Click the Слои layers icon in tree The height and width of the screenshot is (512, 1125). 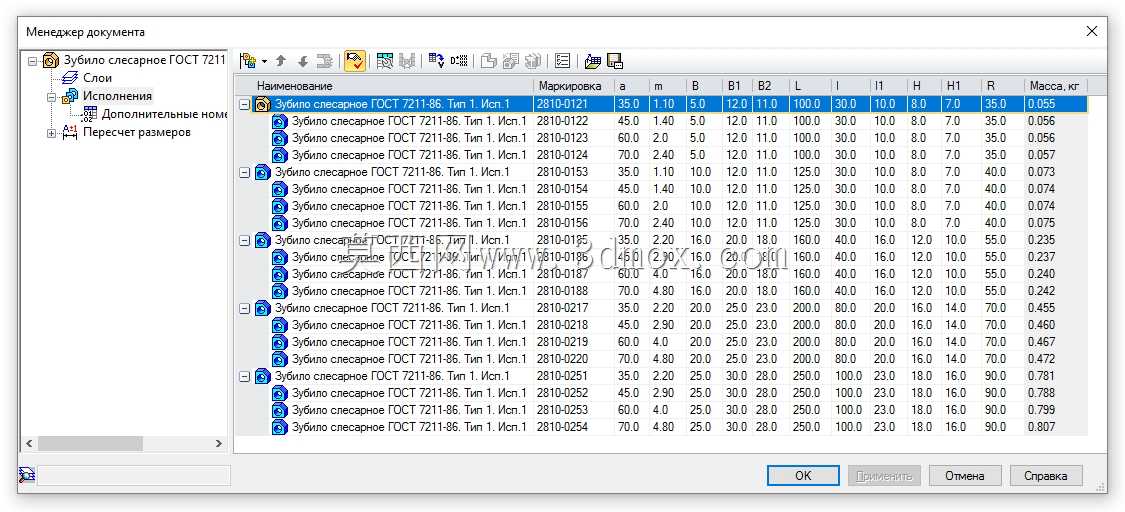(70, 78)
